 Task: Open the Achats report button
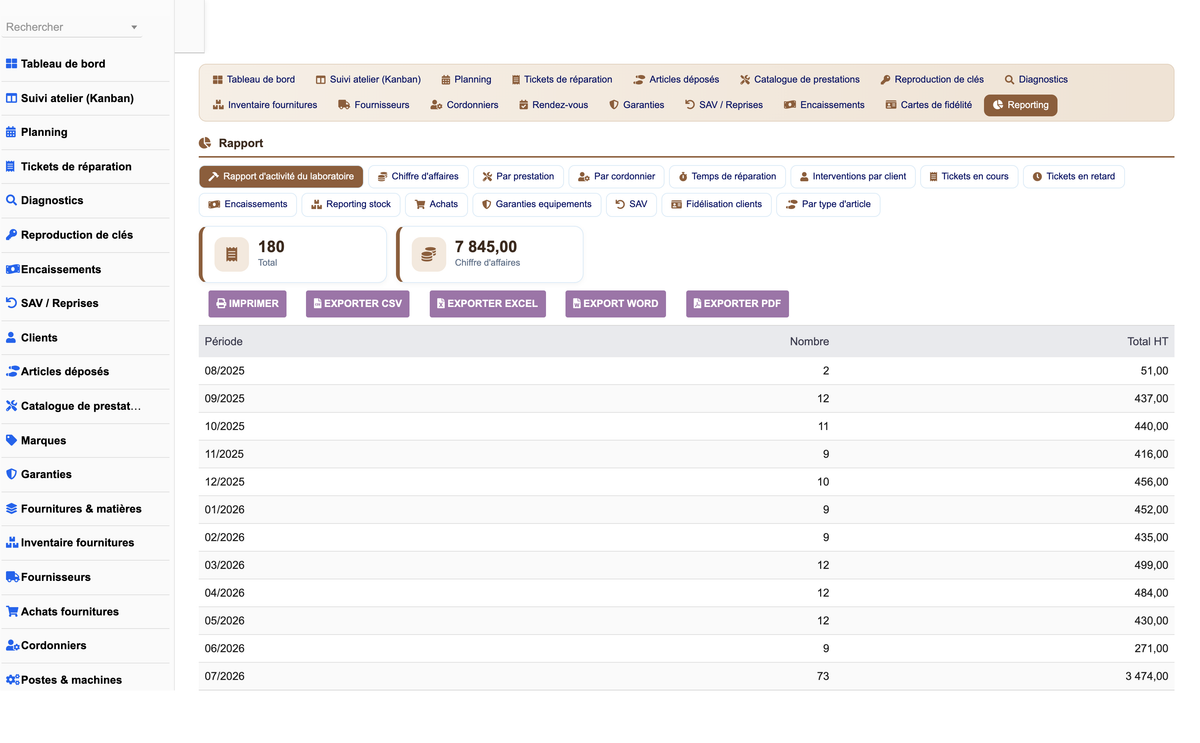point(436,205)
